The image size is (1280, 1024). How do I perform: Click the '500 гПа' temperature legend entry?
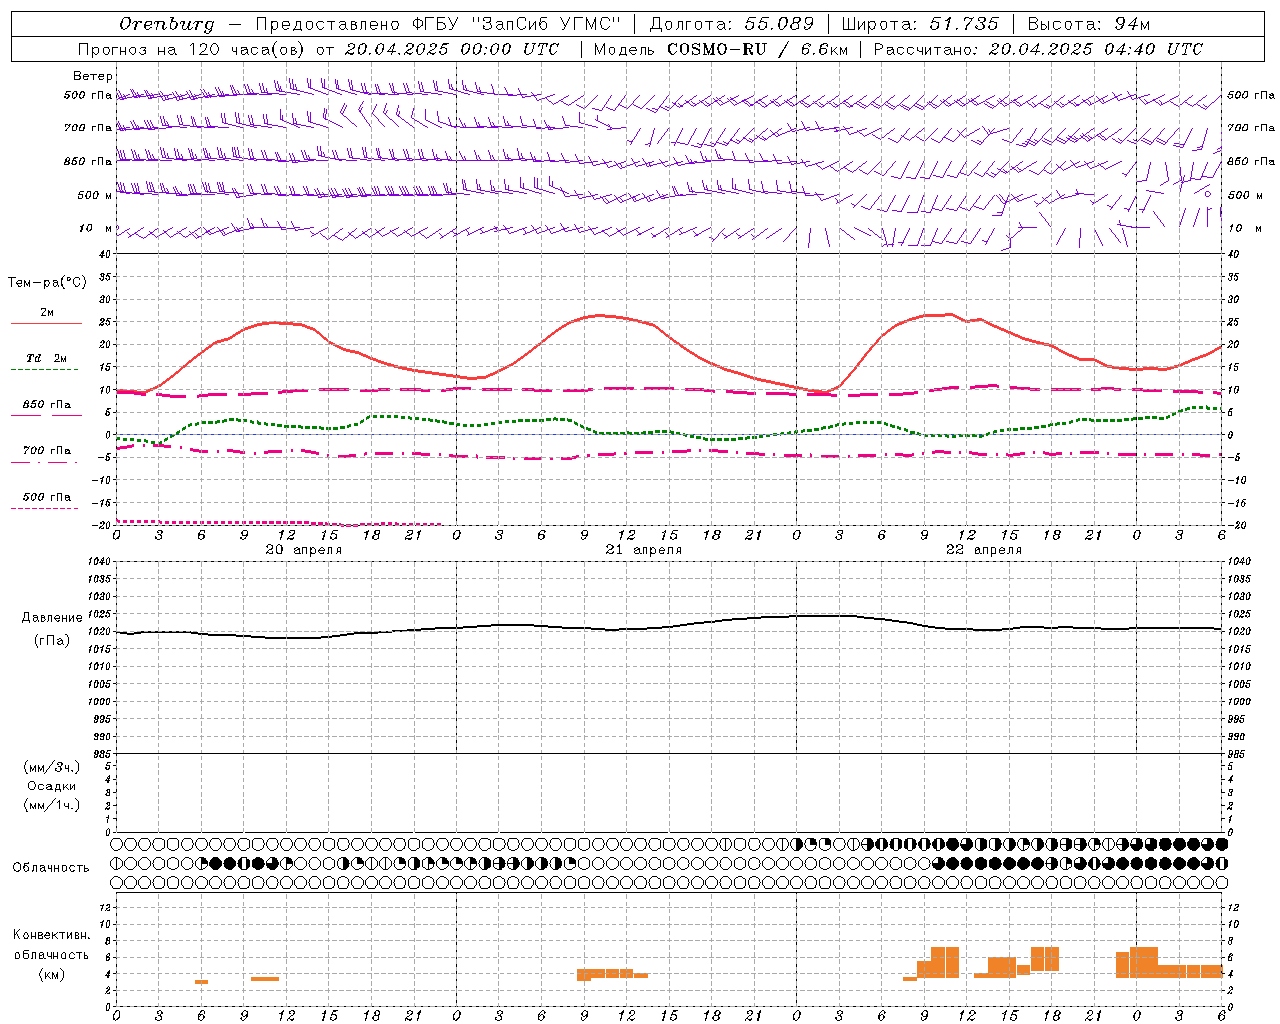47,497
